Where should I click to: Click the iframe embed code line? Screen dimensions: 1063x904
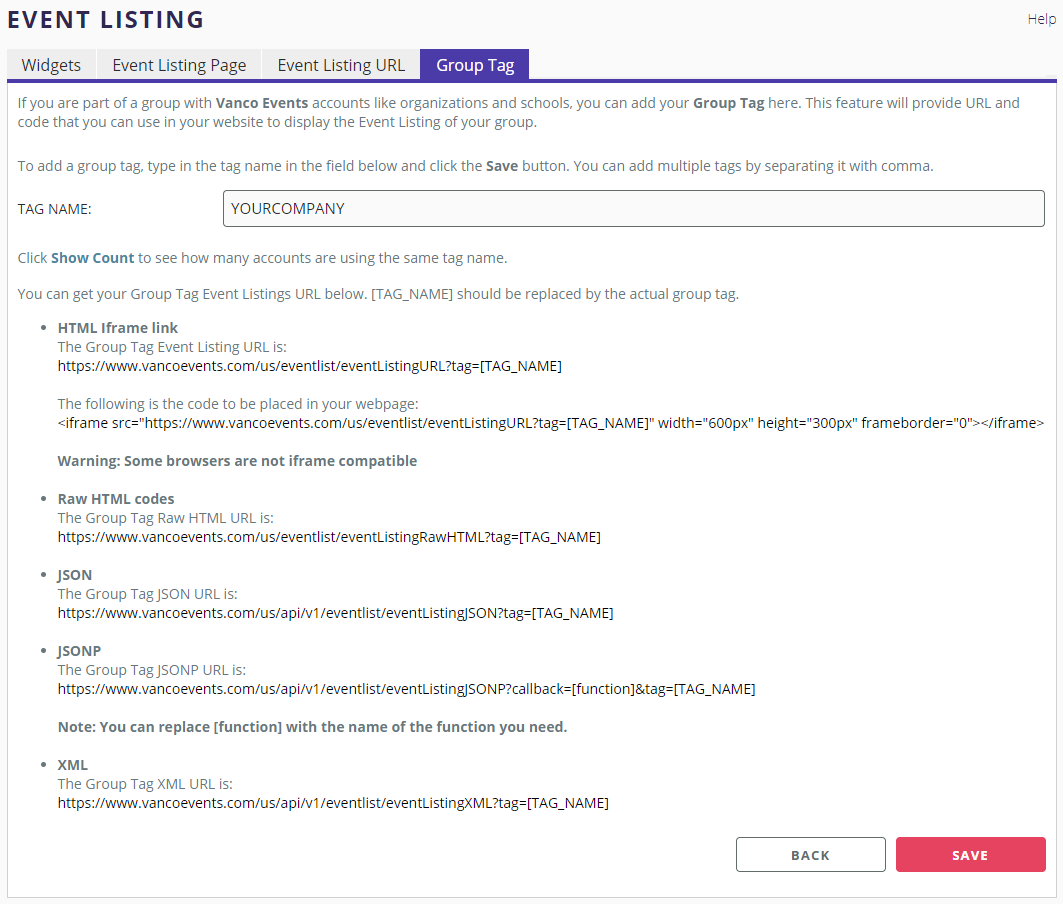pyautogui.click(x=550, y=423)
